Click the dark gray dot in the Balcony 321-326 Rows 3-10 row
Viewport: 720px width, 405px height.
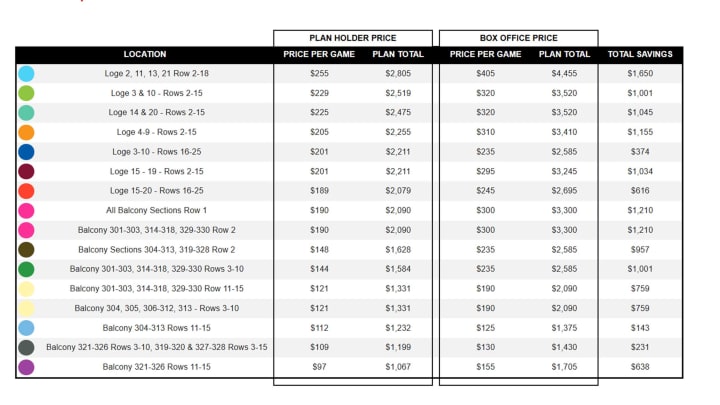click(x=26, y=347)
